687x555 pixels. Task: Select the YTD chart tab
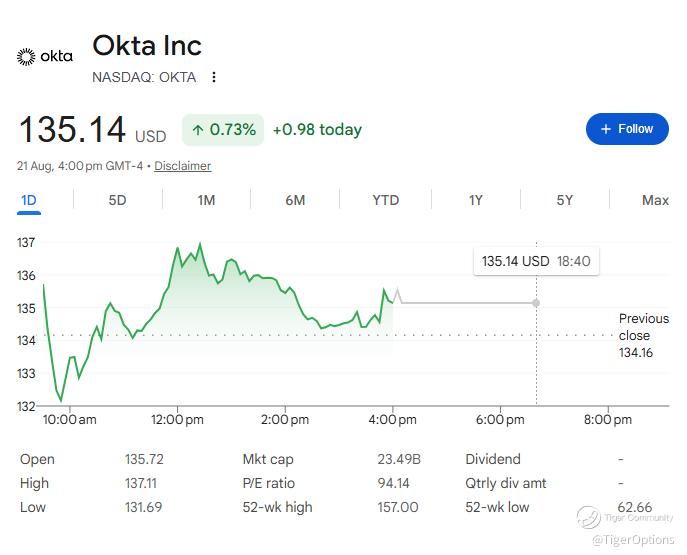click(386, 201)
